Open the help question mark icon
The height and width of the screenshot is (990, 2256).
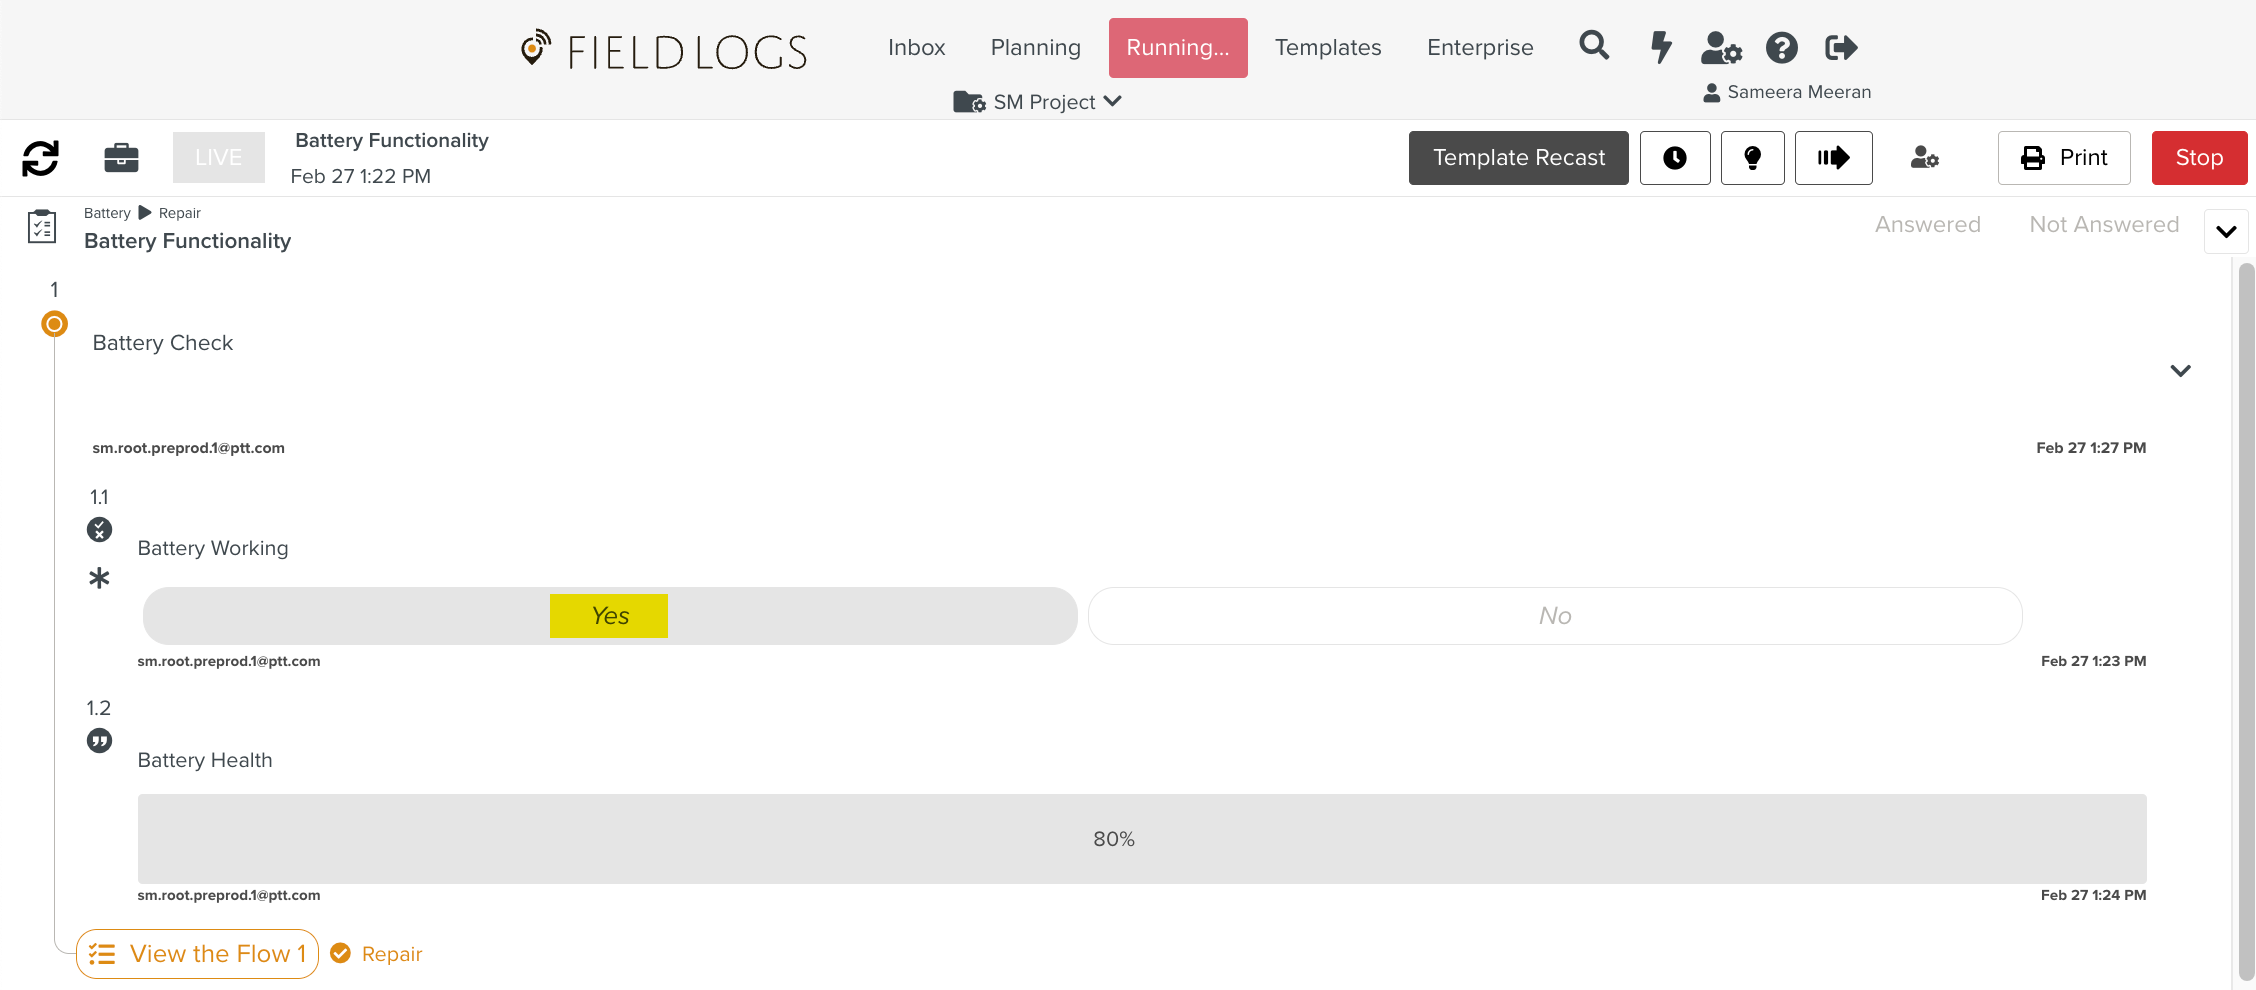click(1781, 47)
